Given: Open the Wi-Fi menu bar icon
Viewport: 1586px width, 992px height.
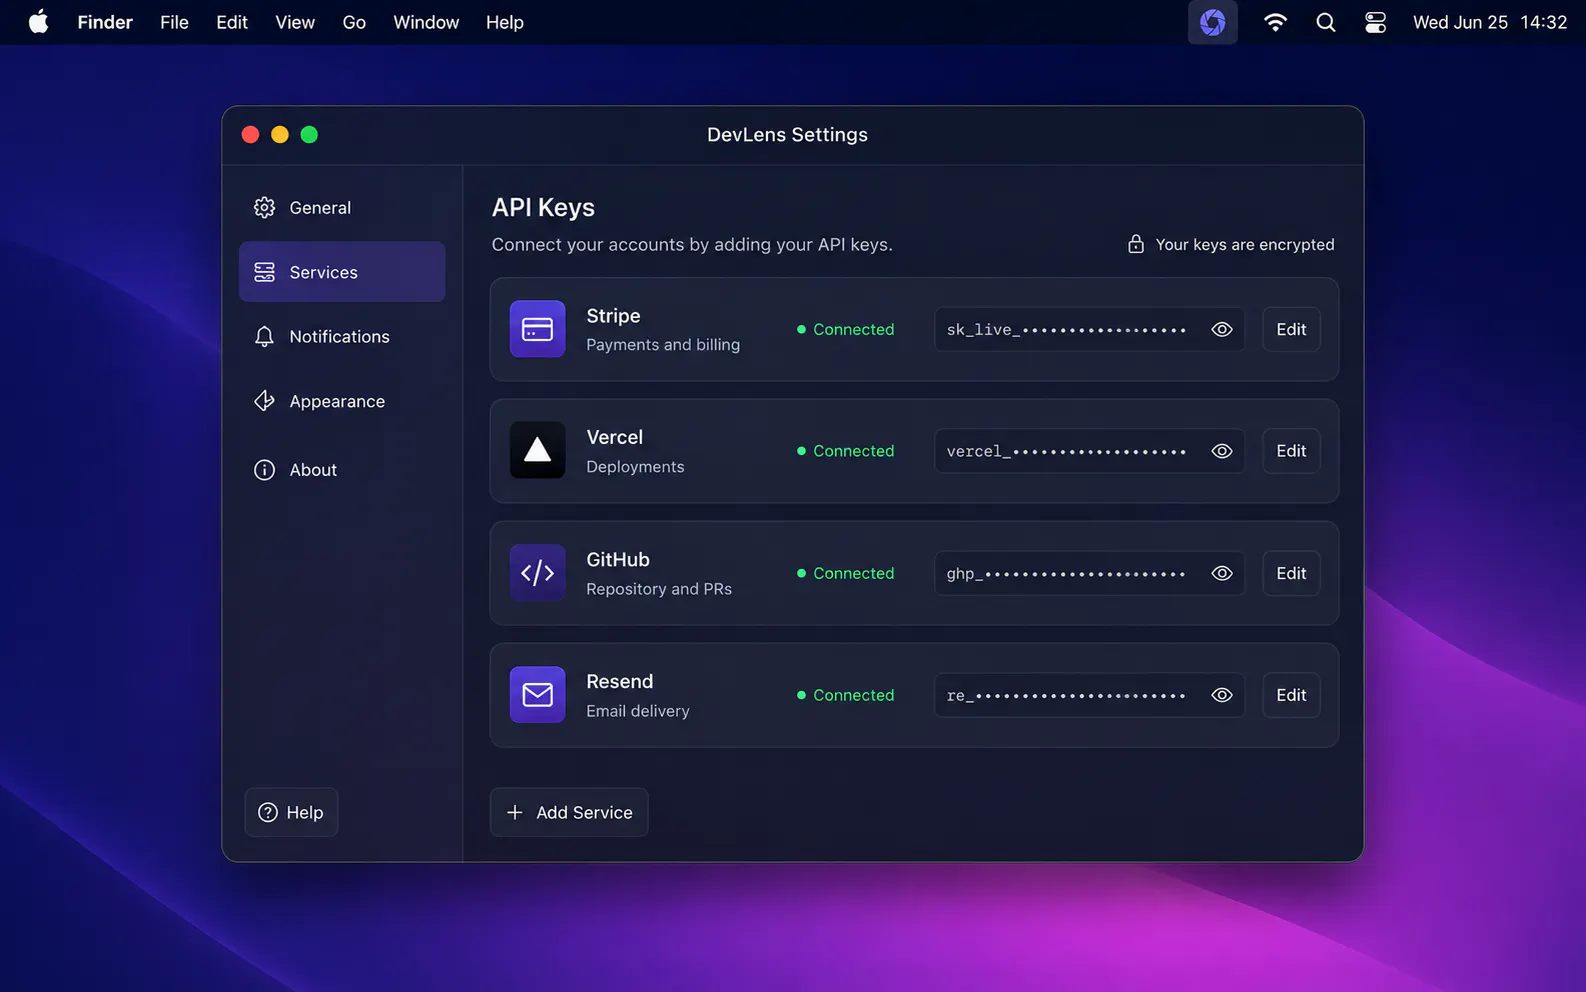Looking at the screenshot, I should (x=1275, y=22).
